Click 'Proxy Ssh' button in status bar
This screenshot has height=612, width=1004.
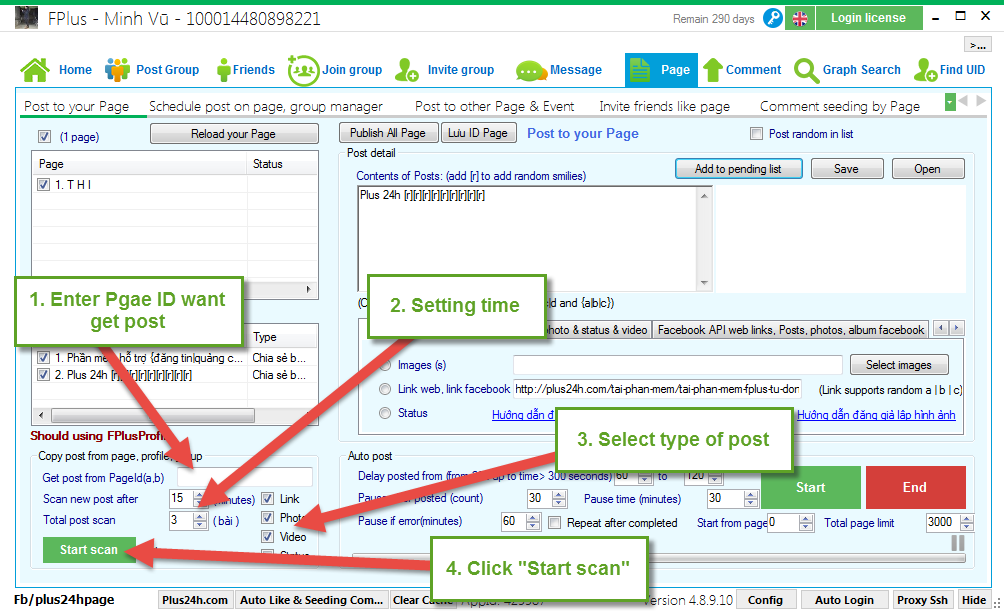922,600
